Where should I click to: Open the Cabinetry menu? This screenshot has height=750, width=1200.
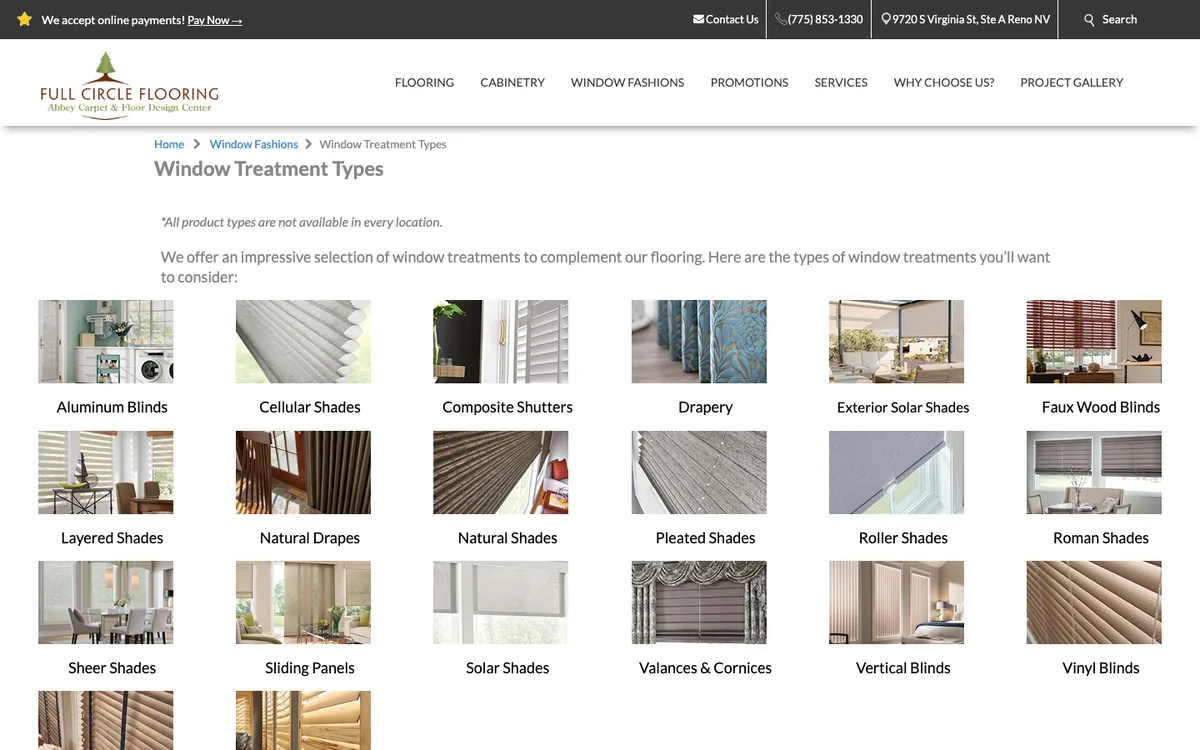[x=512, y=83]
